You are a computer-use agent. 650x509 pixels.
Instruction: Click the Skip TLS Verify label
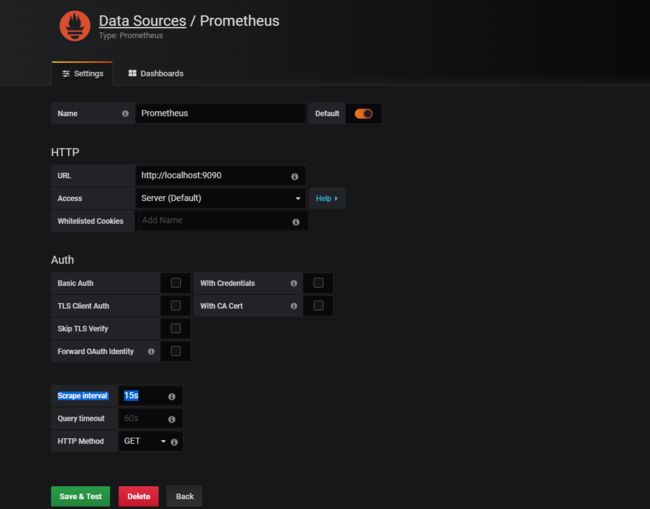(x=82, y=329)
